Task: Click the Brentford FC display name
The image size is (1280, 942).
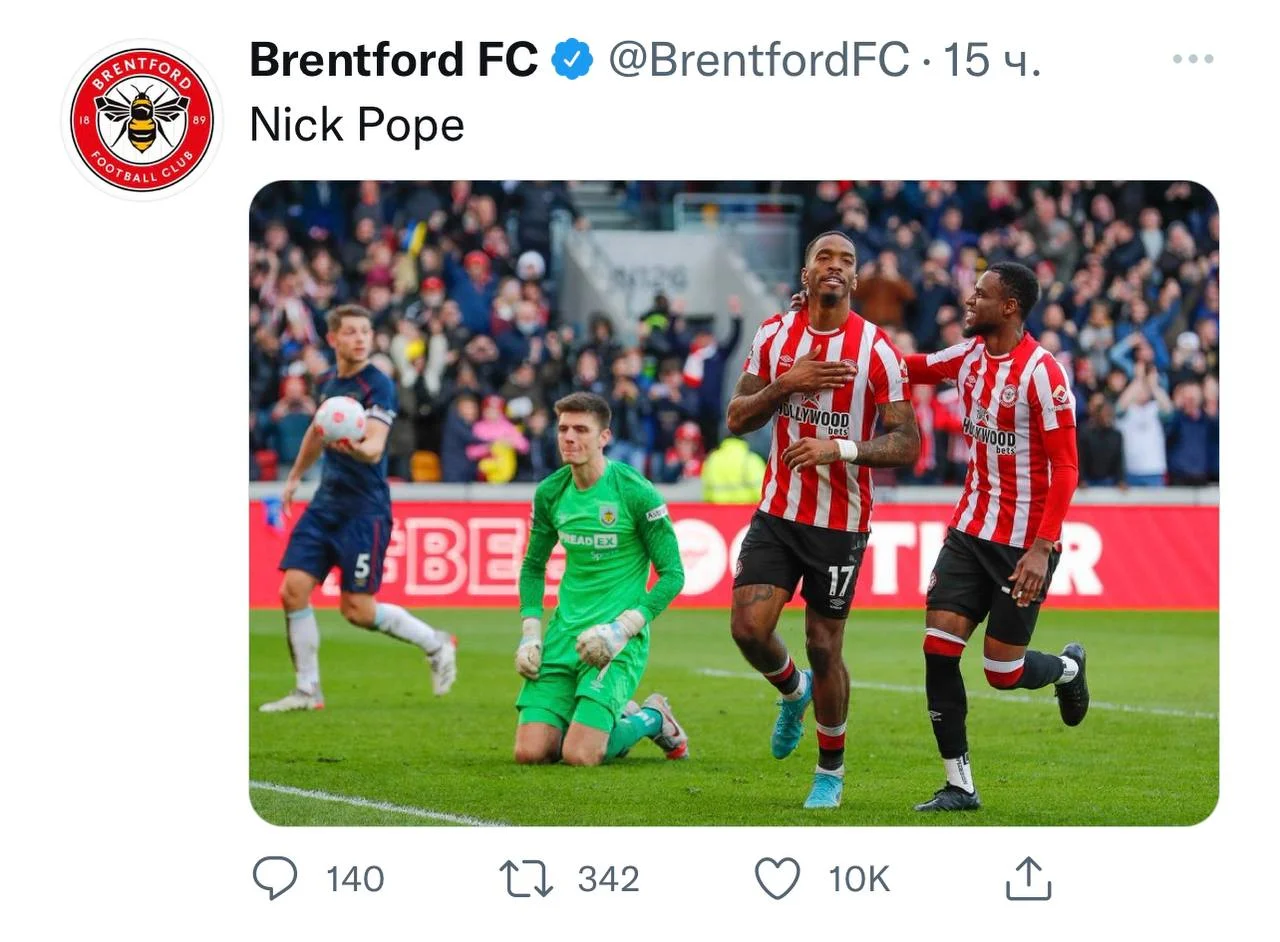Action: pos(393,60)
